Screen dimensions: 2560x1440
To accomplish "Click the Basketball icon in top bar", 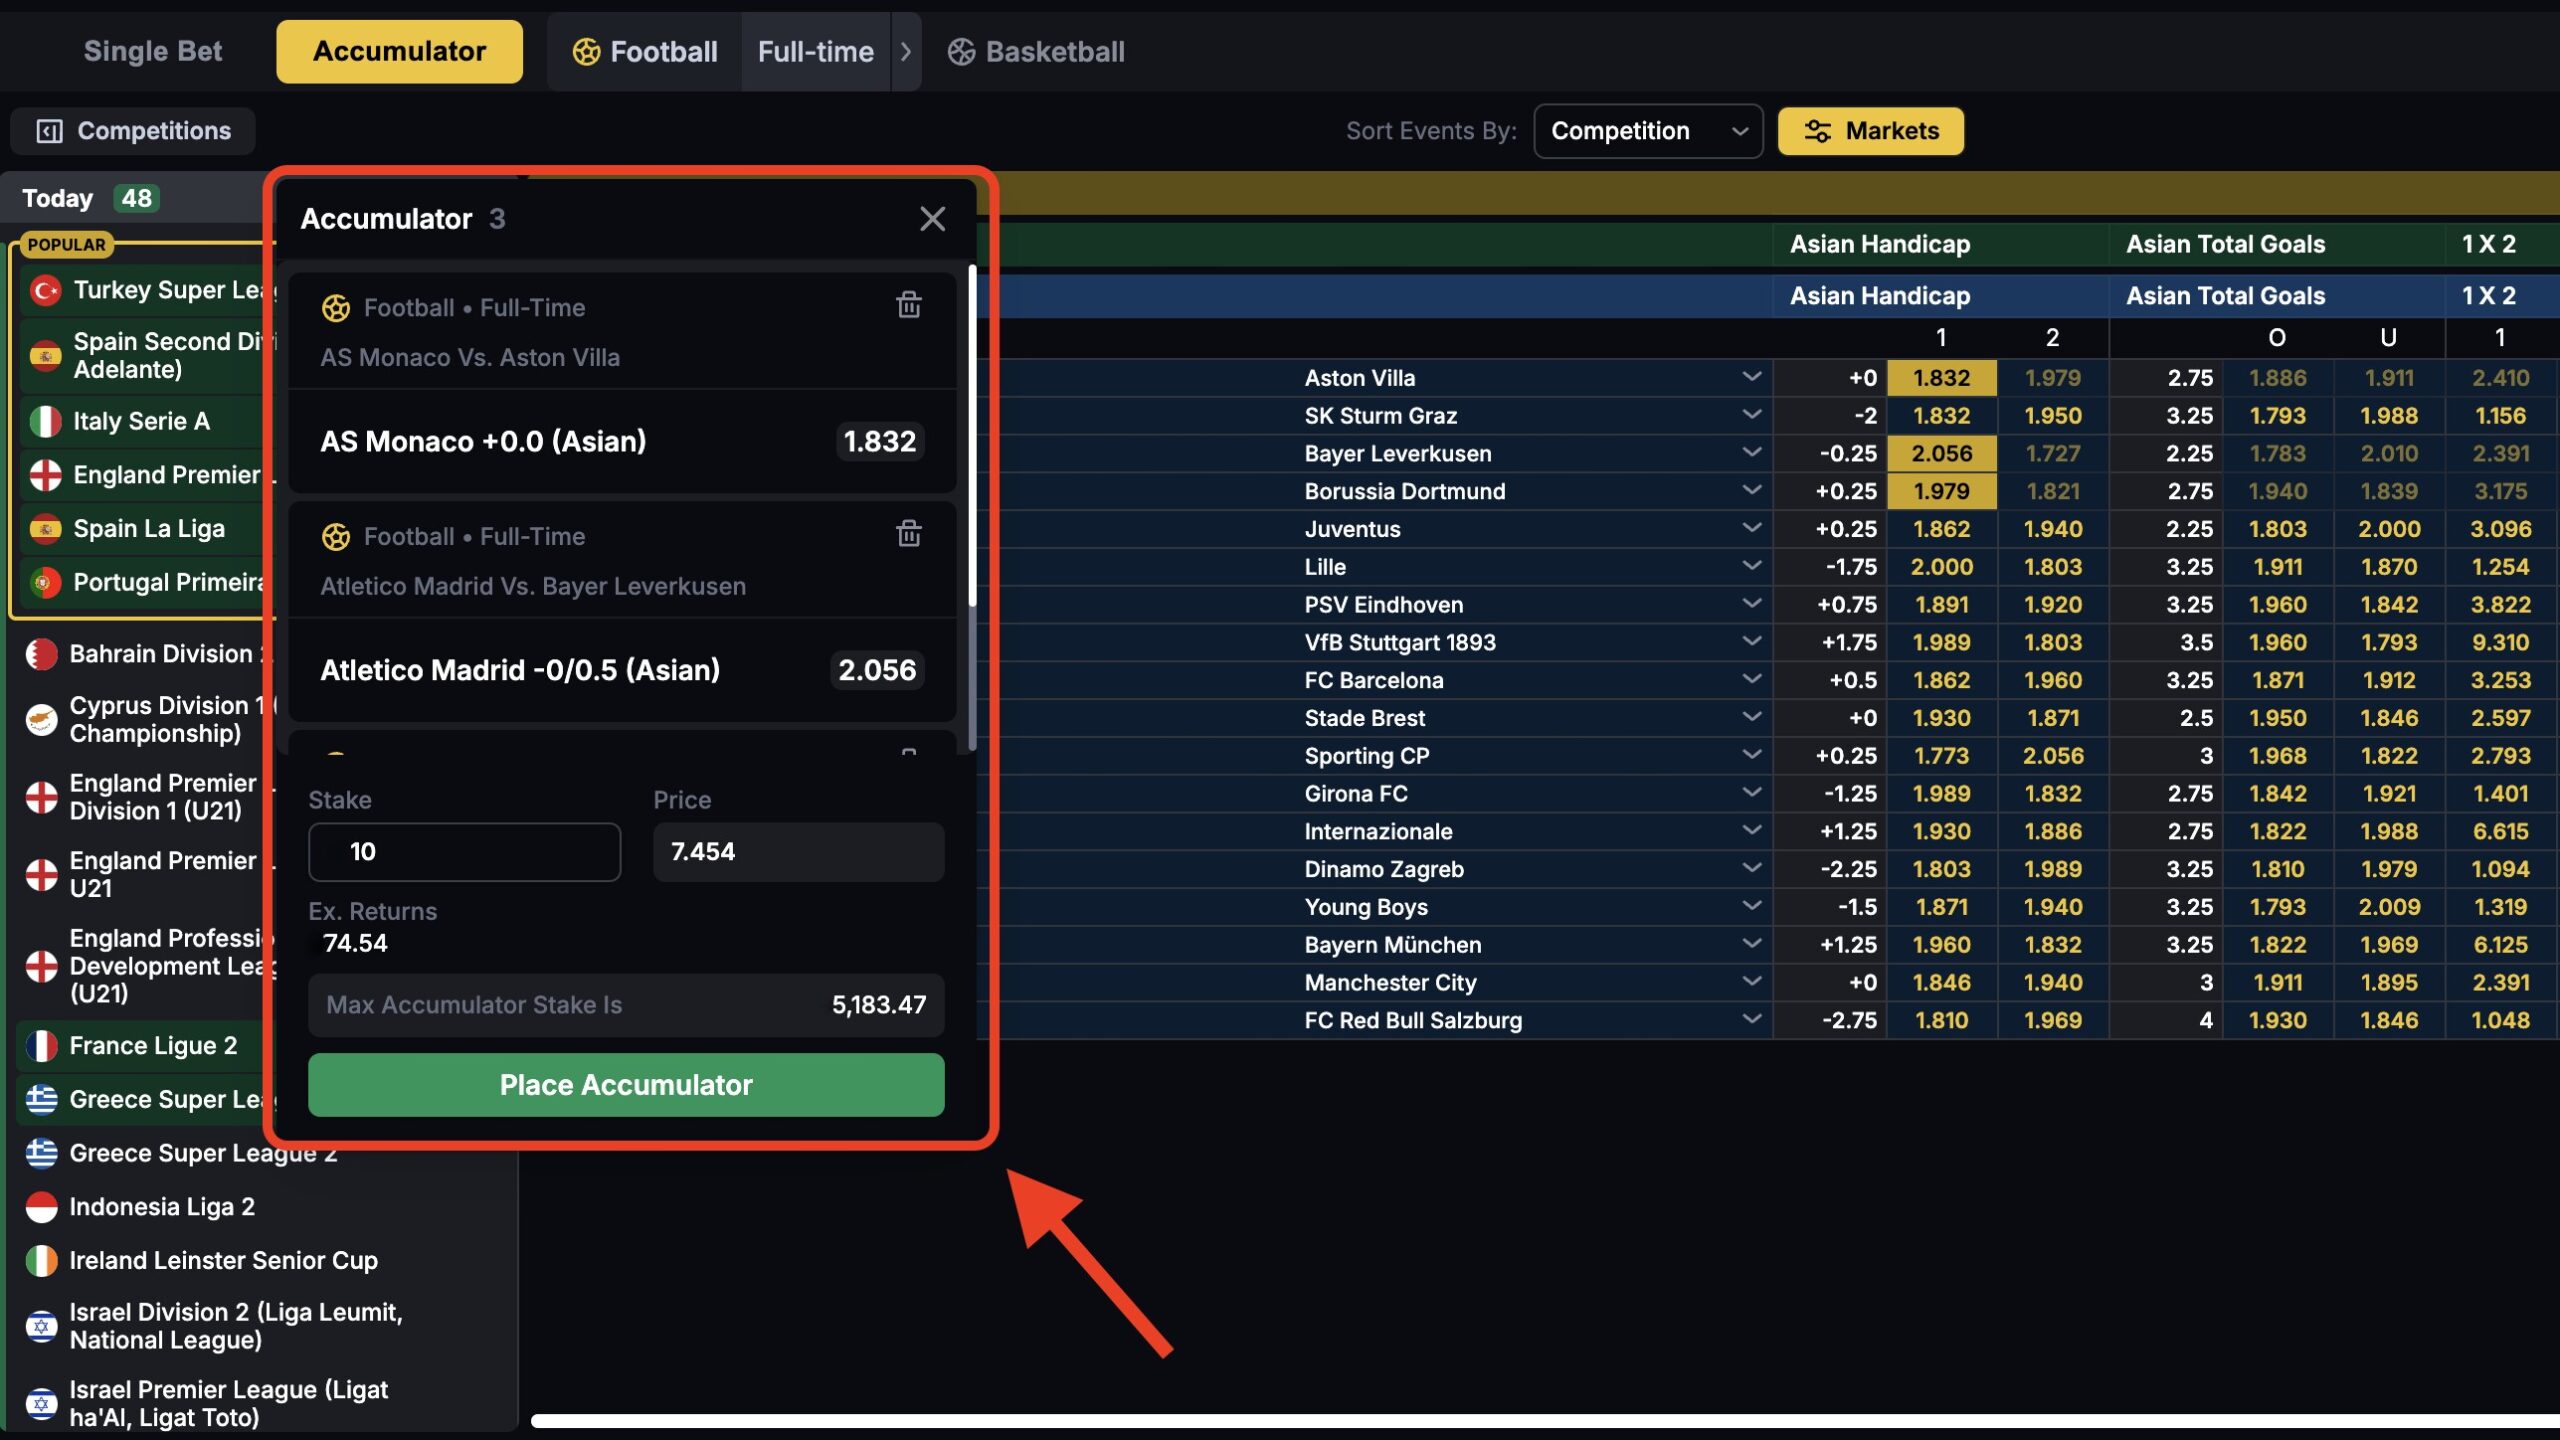I will (x=961, y=52).
